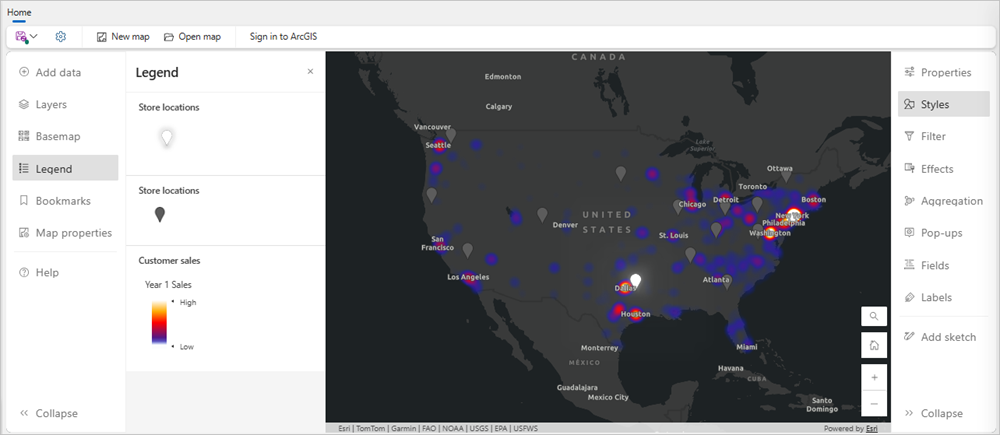Viewport: 1000px width, 435px height.
Task: Open the Layers pane
Action: click(65, 104)
